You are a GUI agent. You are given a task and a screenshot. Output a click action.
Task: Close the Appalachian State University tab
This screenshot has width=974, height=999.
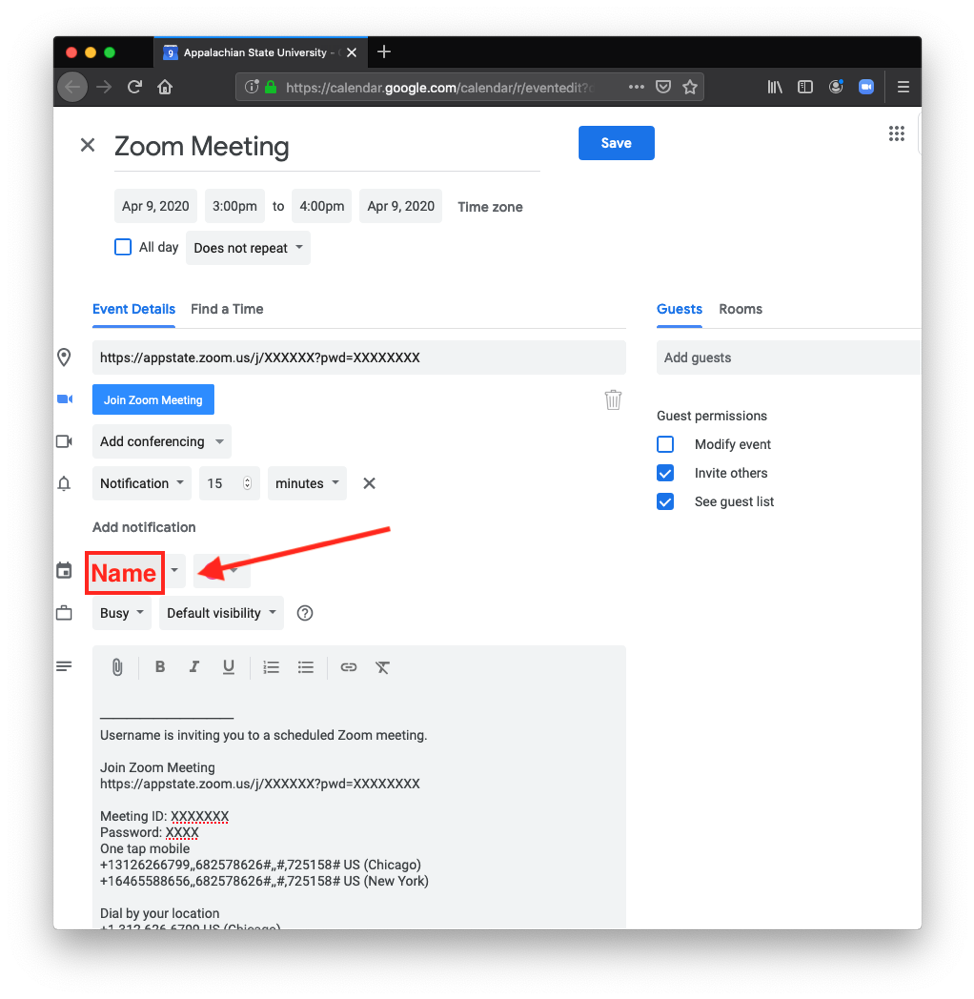[x=352, y=53]
